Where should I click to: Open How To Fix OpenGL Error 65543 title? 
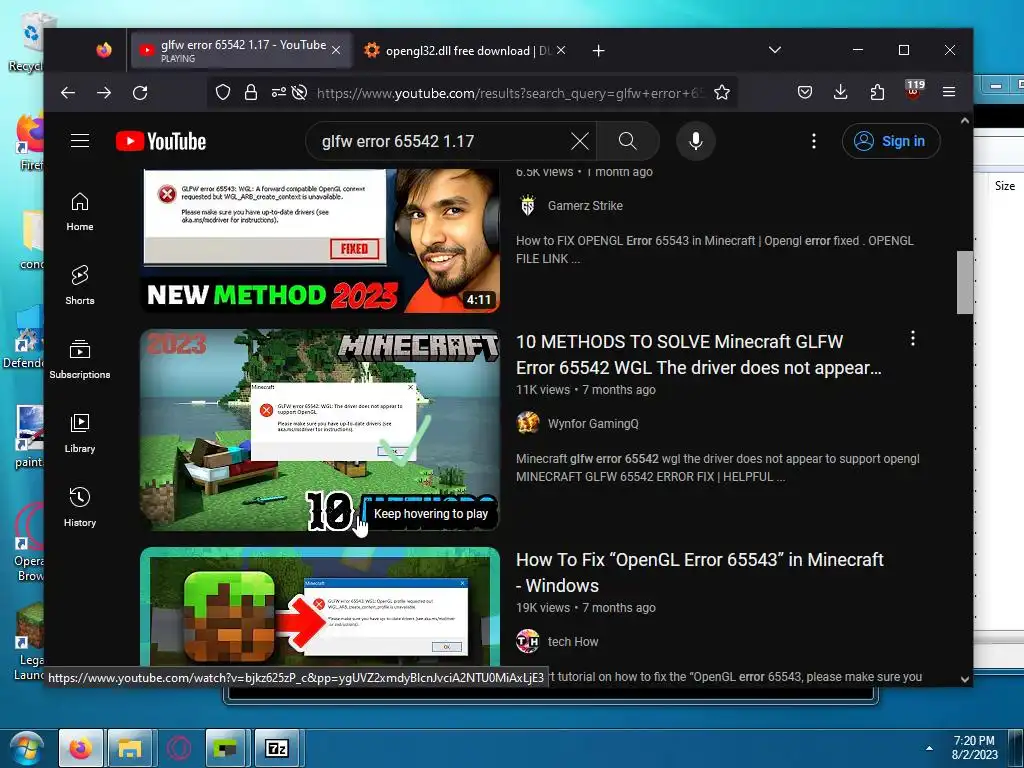coord(699,572)
